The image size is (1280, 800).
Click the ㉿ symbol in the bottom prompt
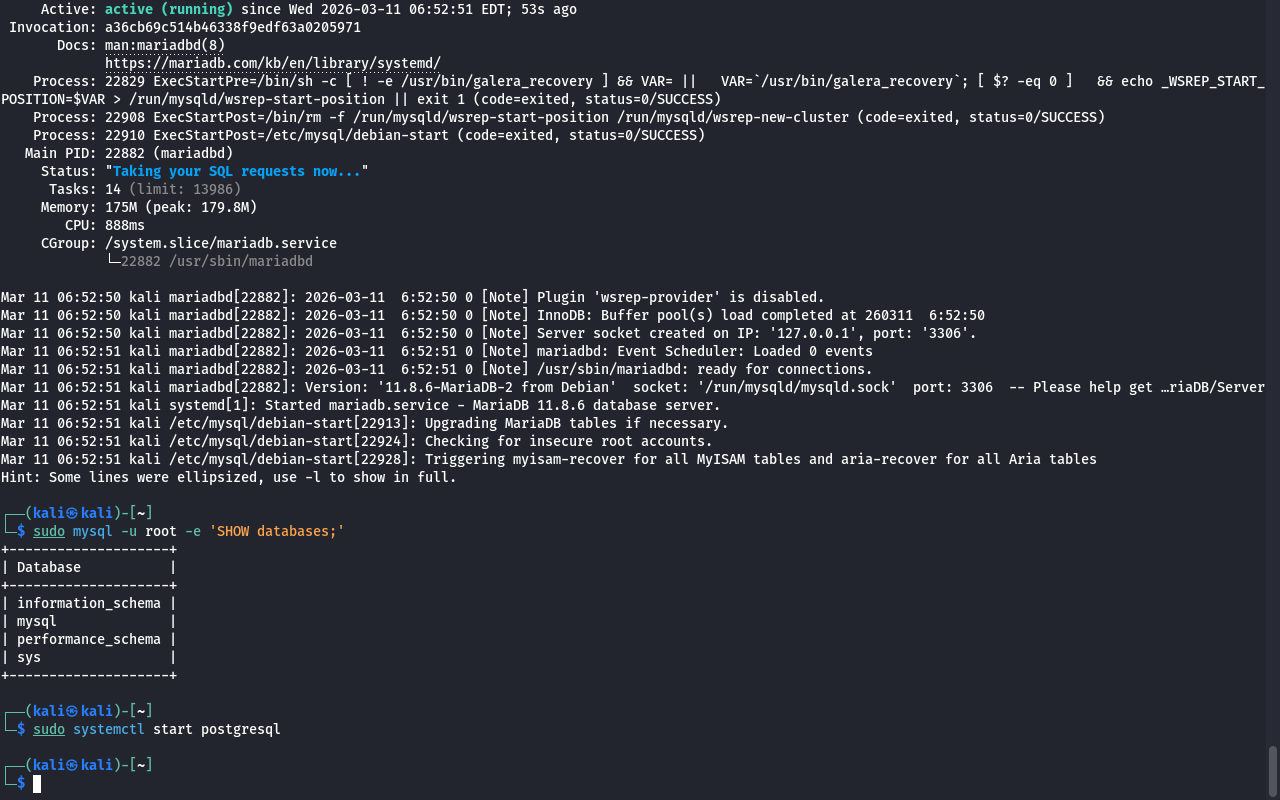click(x=72, y=765)
